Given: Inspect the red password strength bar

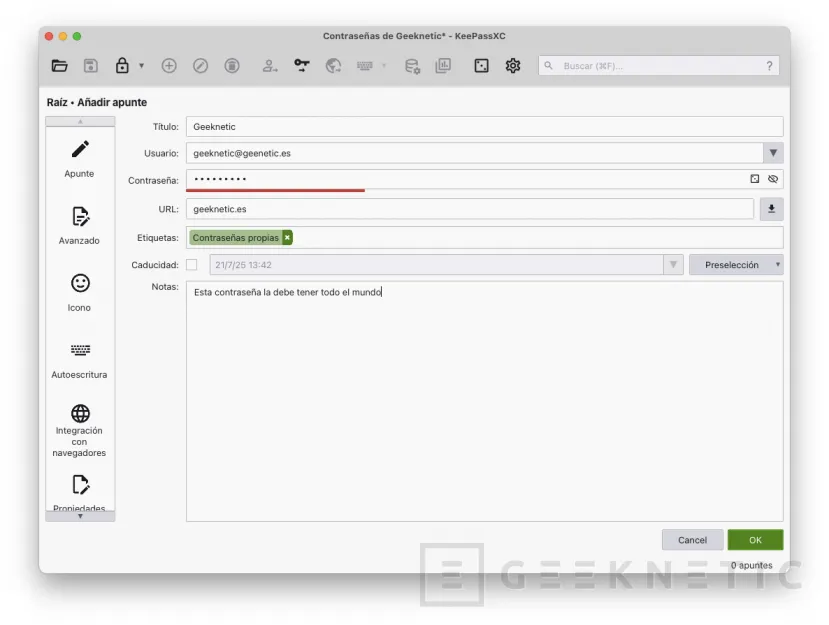Looking at the screenshot, I should (x=275, y=192).
